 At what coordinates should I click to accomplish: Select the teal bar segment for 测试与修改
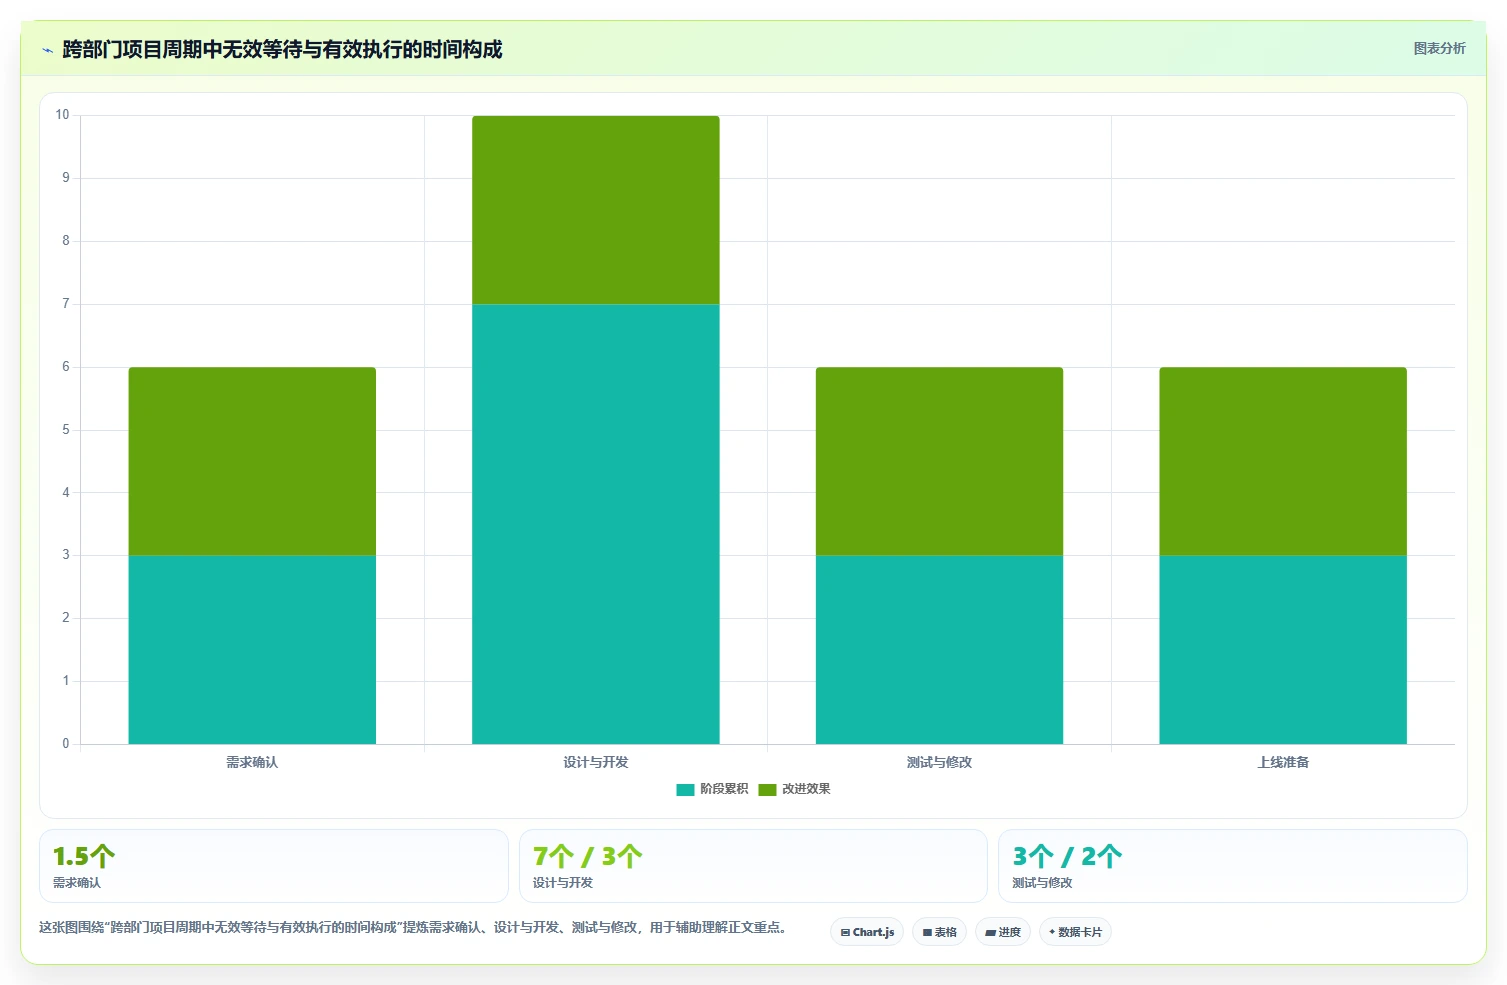(x=939, y=649)
